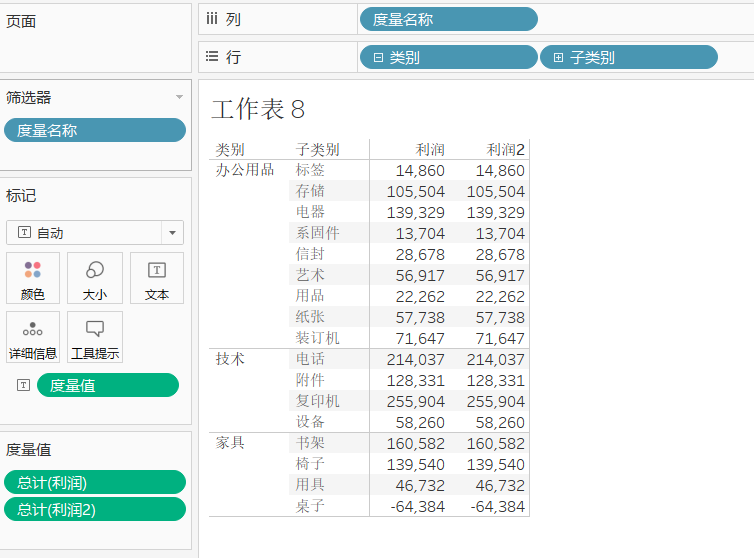Select the 家具 category row label

(x=230, y=443)
